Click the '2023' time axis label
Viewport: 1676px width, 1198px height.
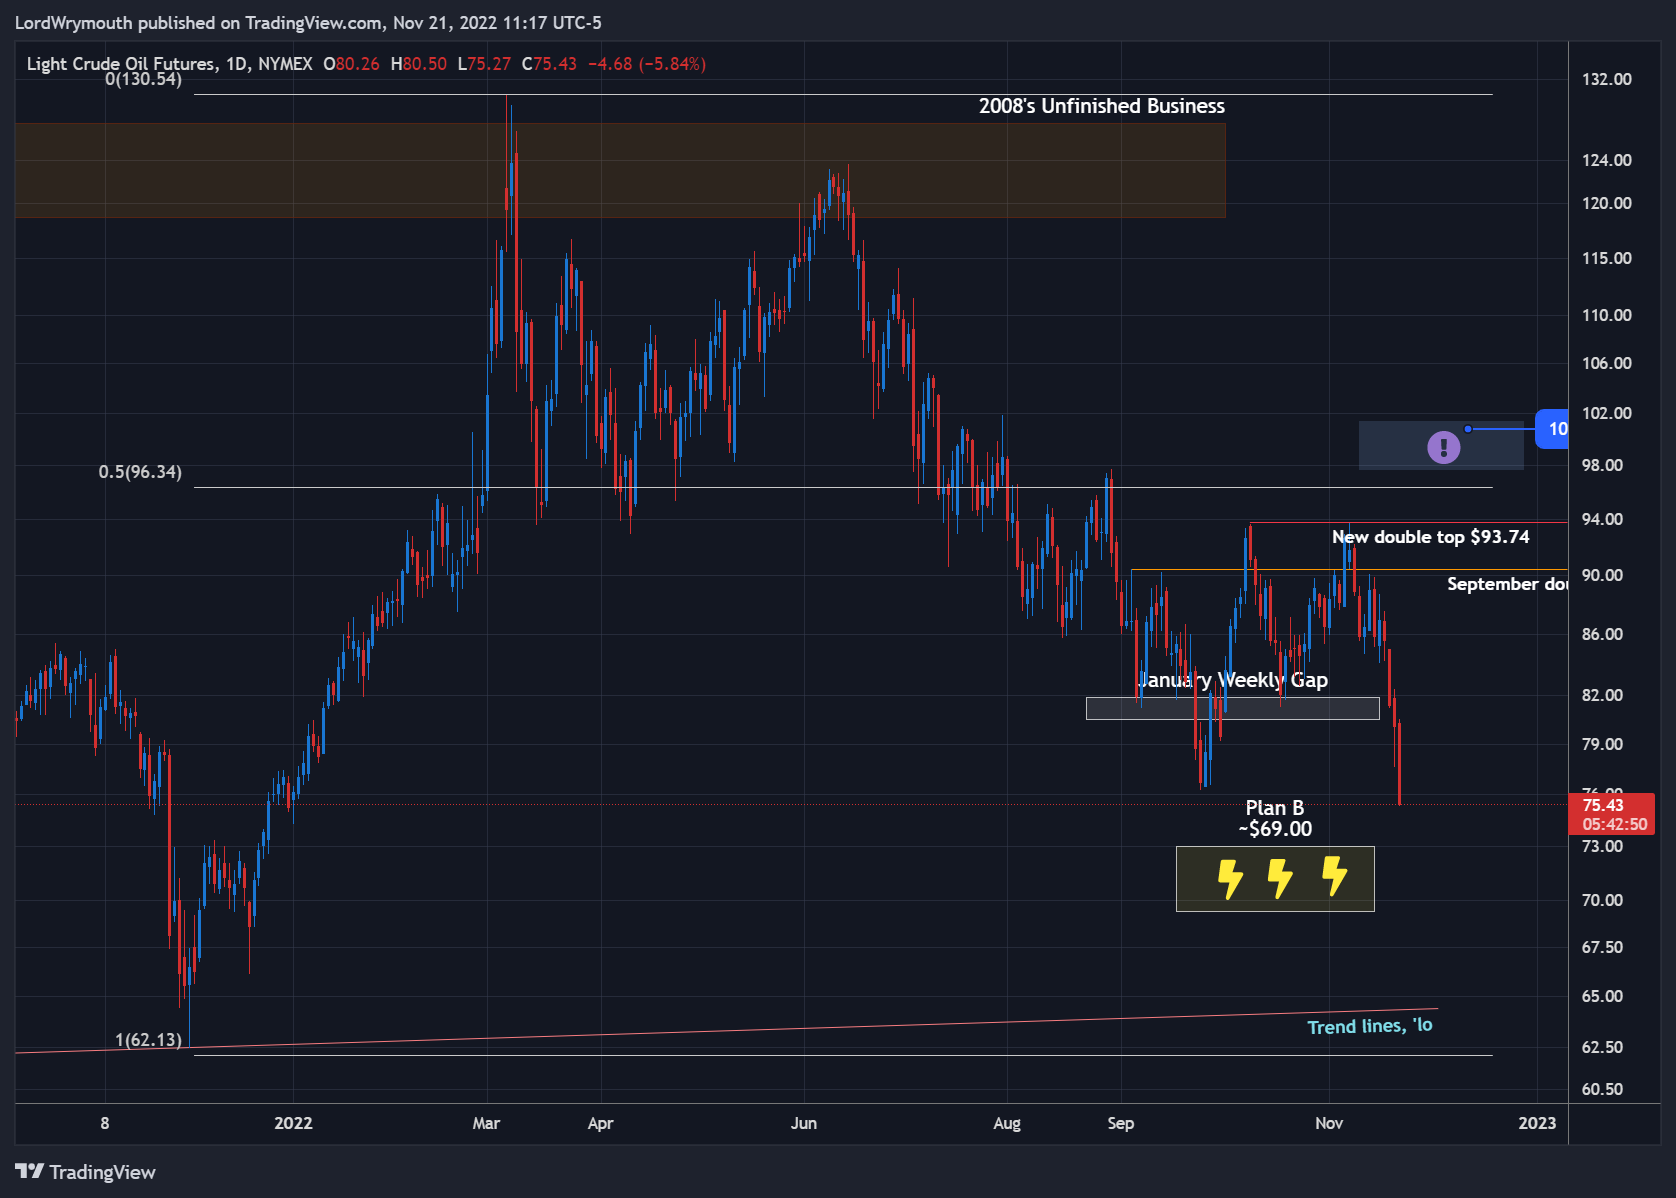(1537, 1123)
